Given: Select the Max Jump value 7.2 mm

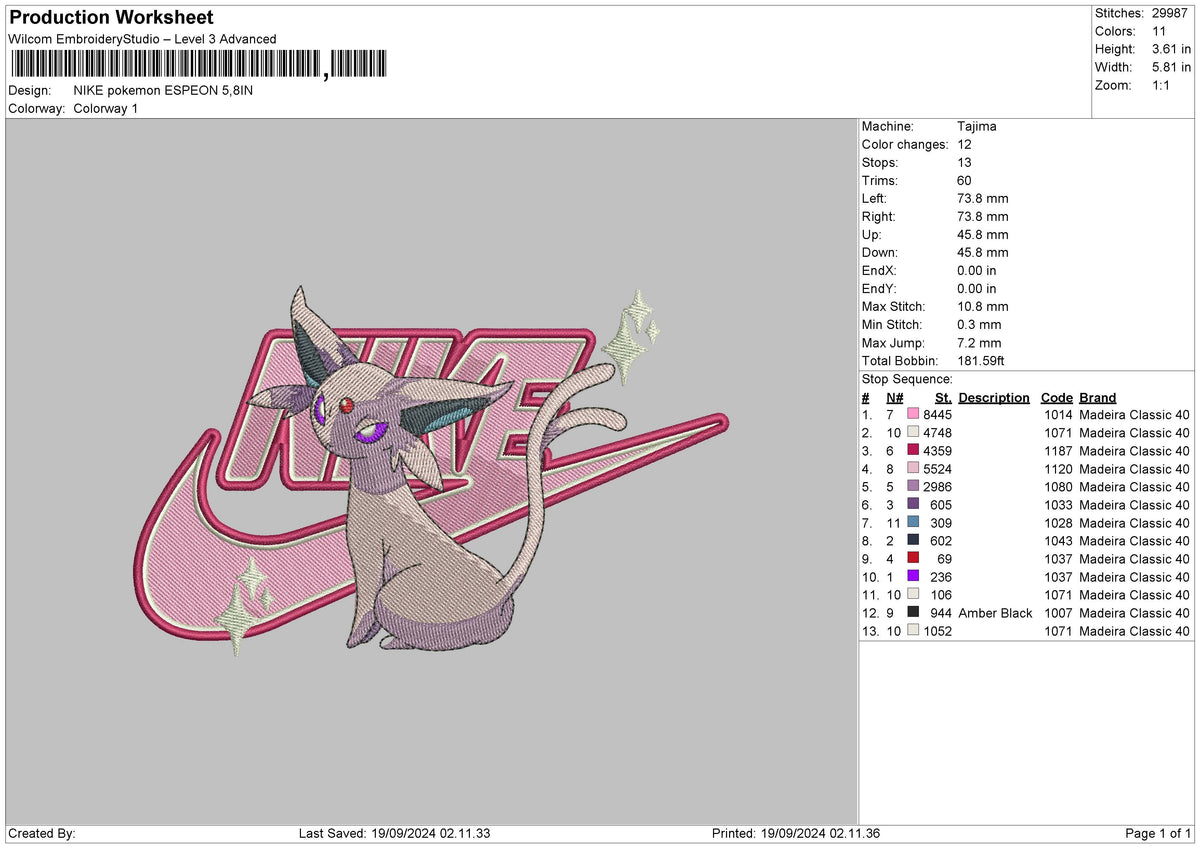Looking at the screenshot, I should (x=979, y=342).
